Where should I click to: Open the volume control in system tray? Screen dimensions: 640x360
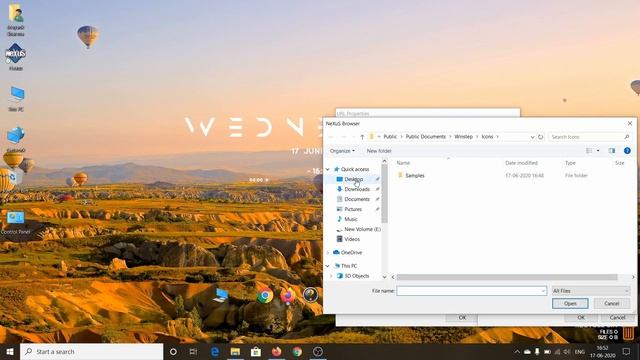pyautogui.click(x=567, y=351)
